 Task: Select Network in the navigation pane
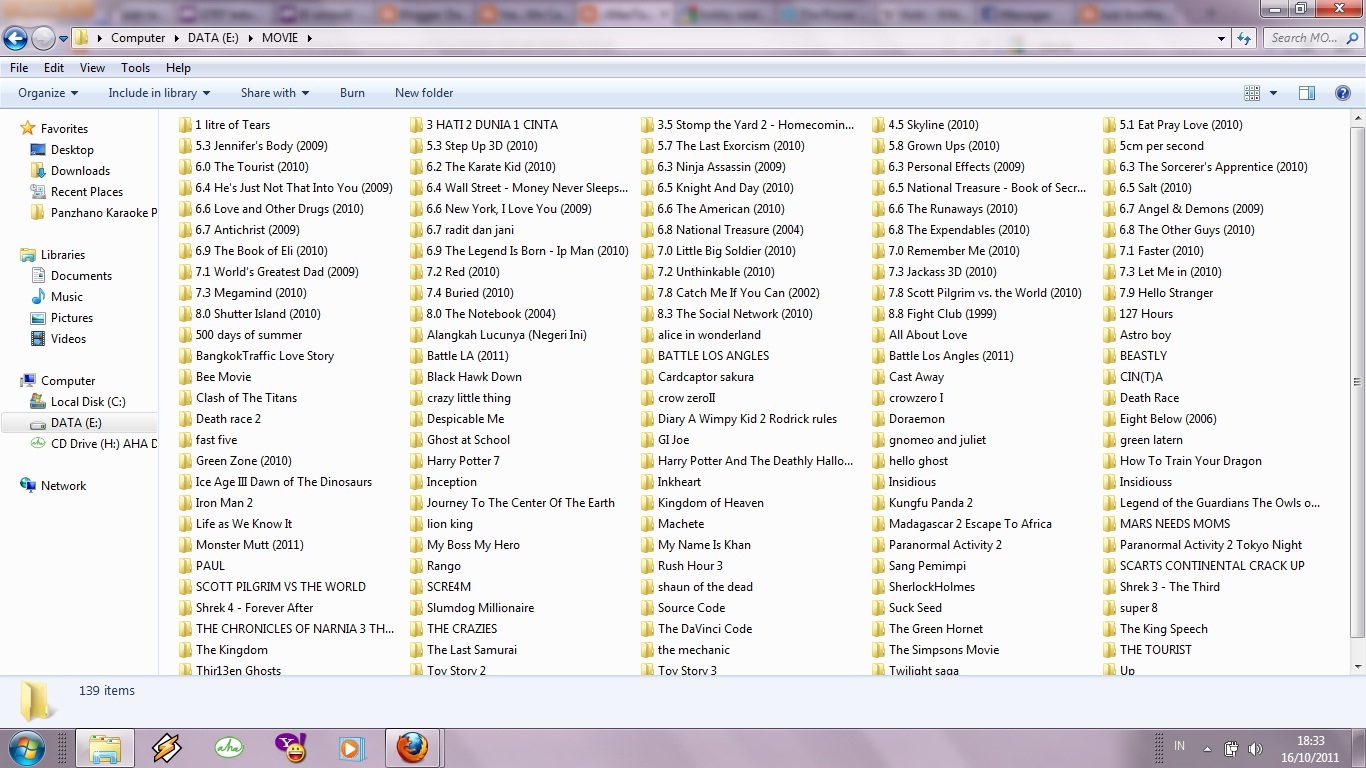63,486
